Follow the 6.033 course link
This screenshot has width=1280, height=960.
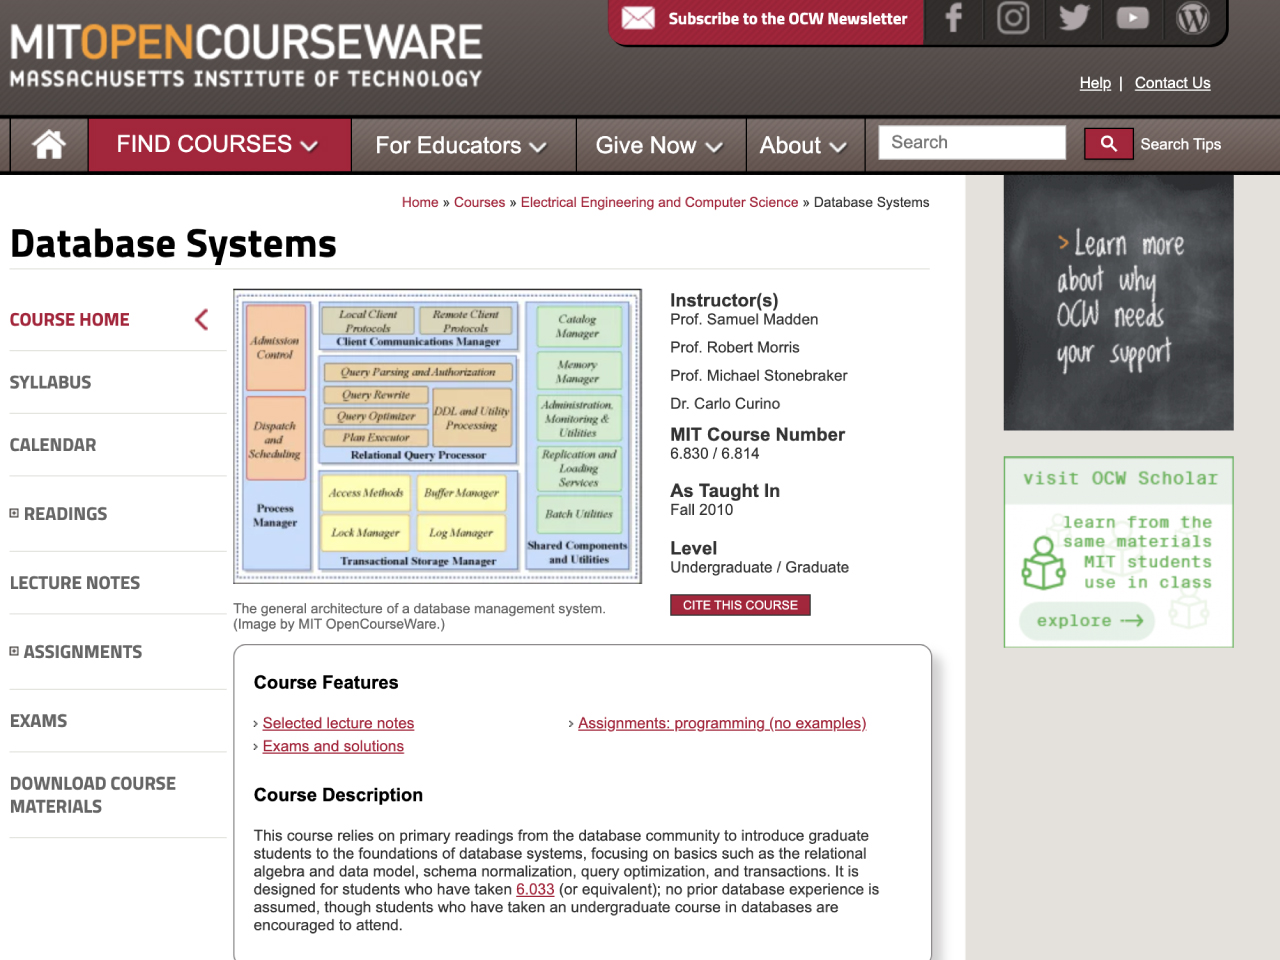coord(535,889)
